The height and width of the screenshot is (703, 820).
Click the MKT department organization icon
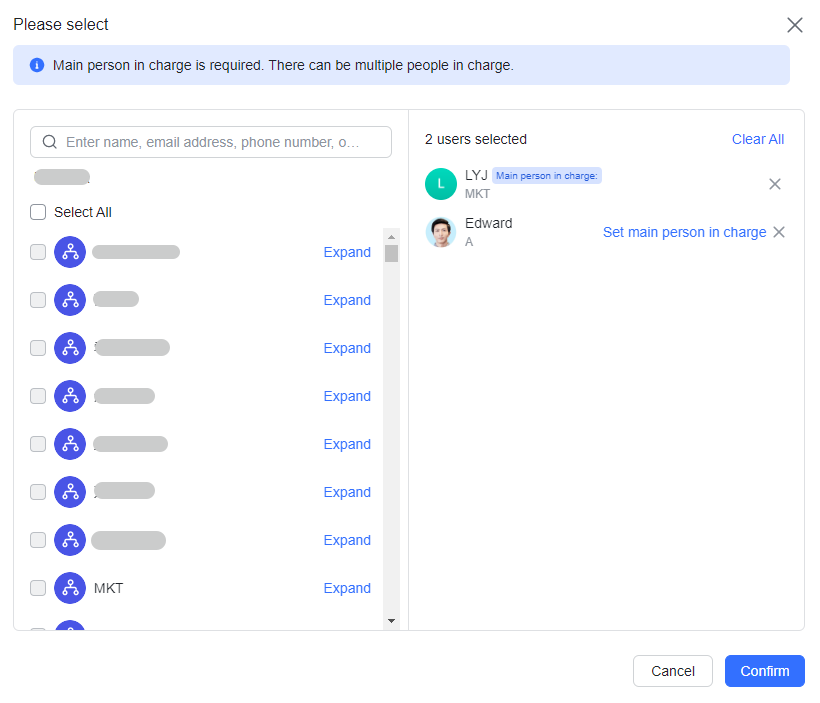pyautogui.click(x=70, y=588)
